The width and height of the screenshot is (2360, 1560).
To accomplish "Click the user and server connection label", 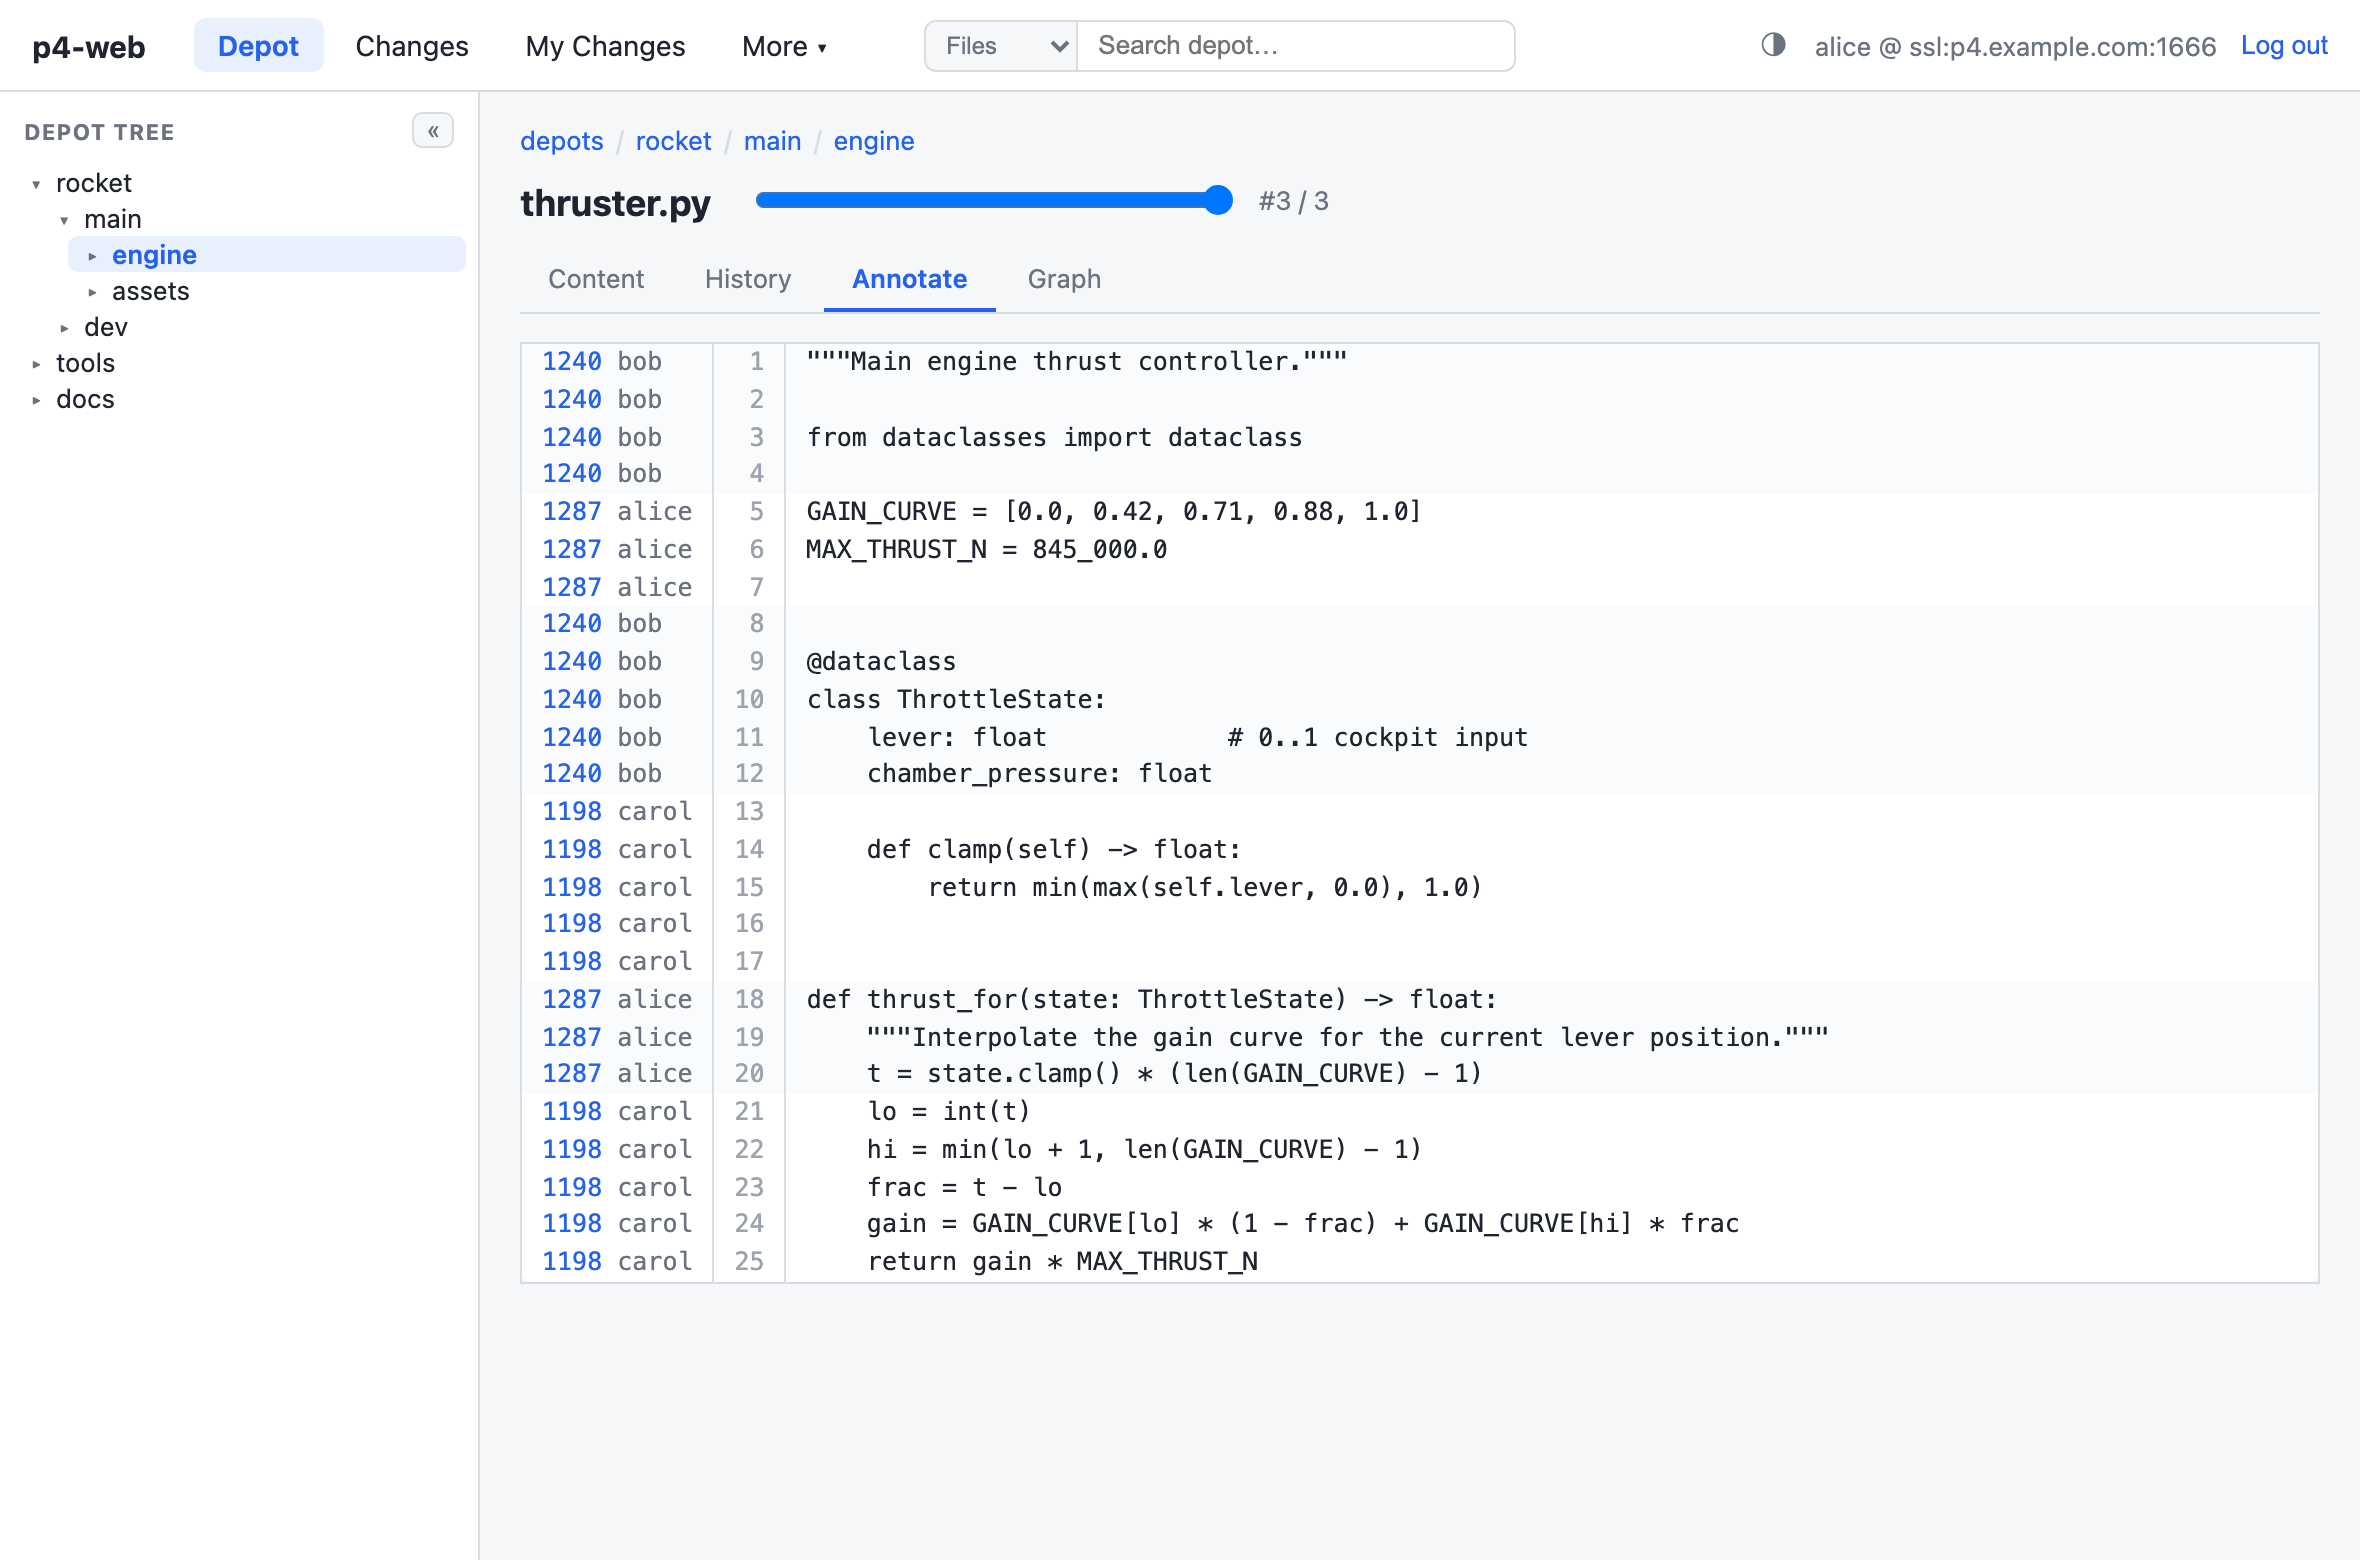I will pos(2015,46).
